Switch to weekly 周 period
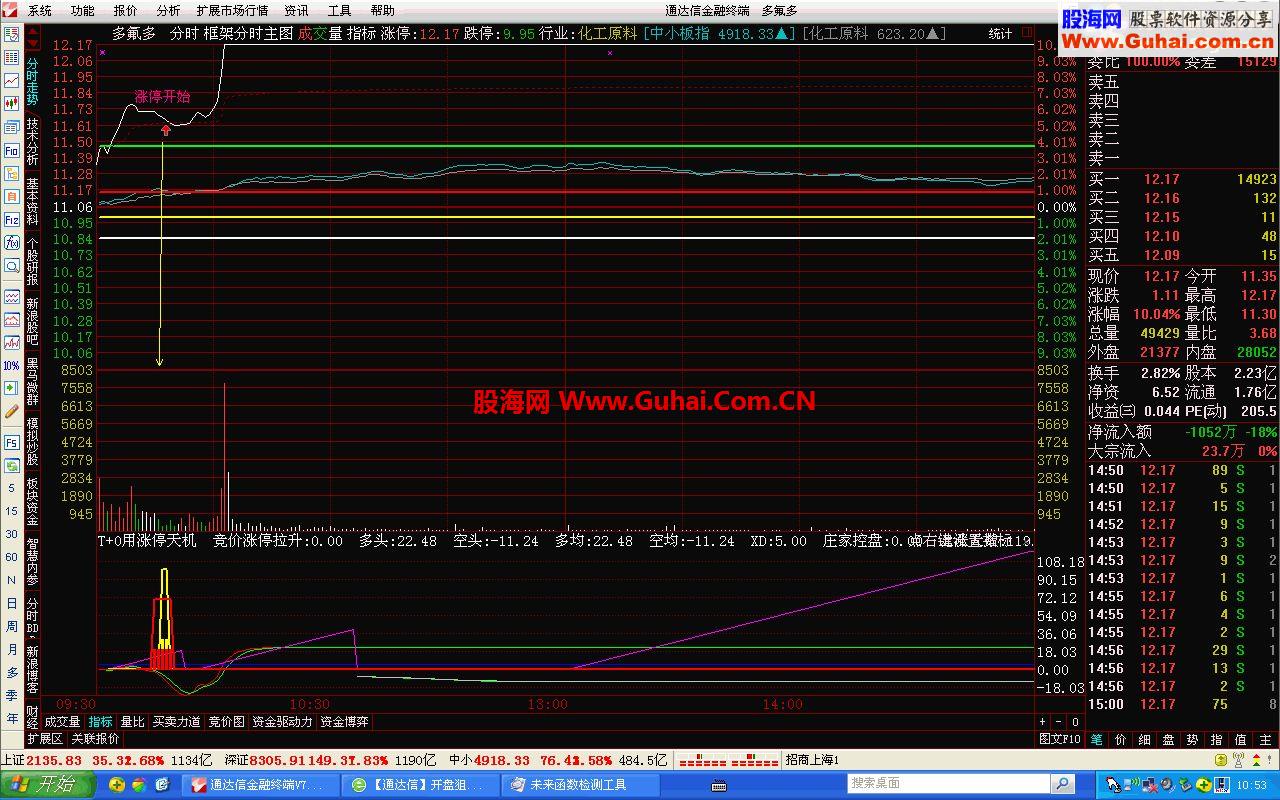The width and height of the screenshot is (1280, 800). pos(11,627)
